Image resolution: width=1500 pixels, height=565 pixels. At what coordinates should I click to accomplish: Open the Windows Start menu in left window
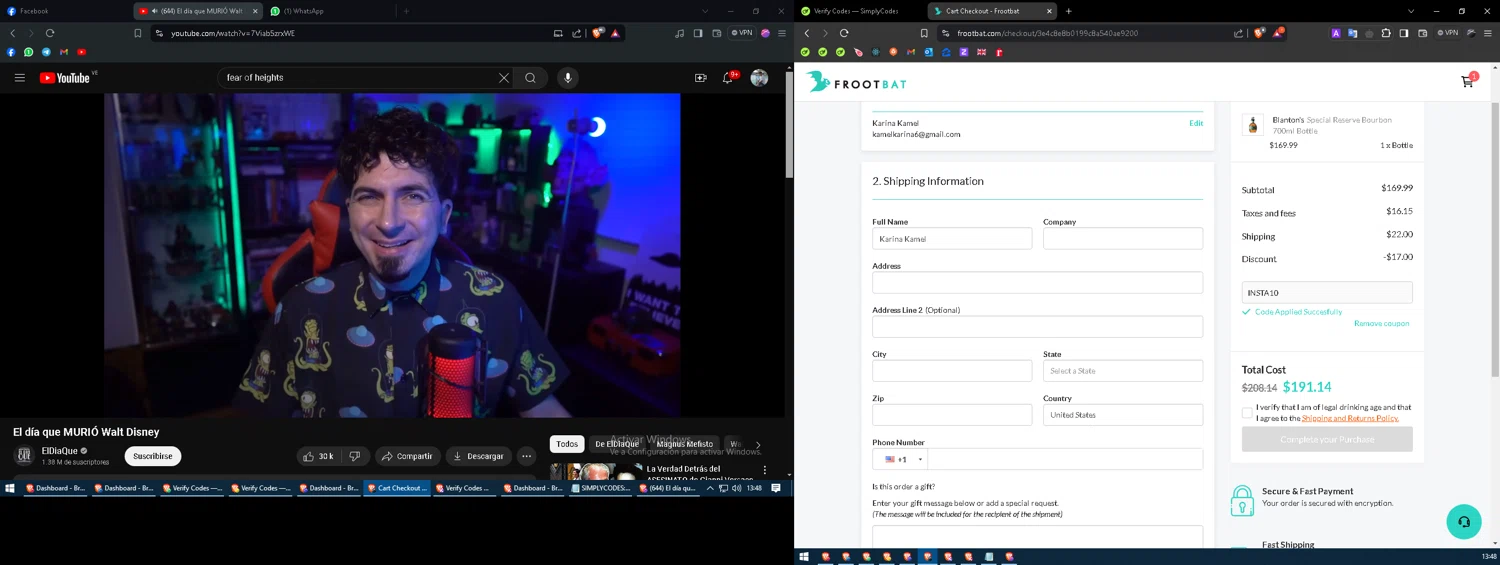[10, 488]
